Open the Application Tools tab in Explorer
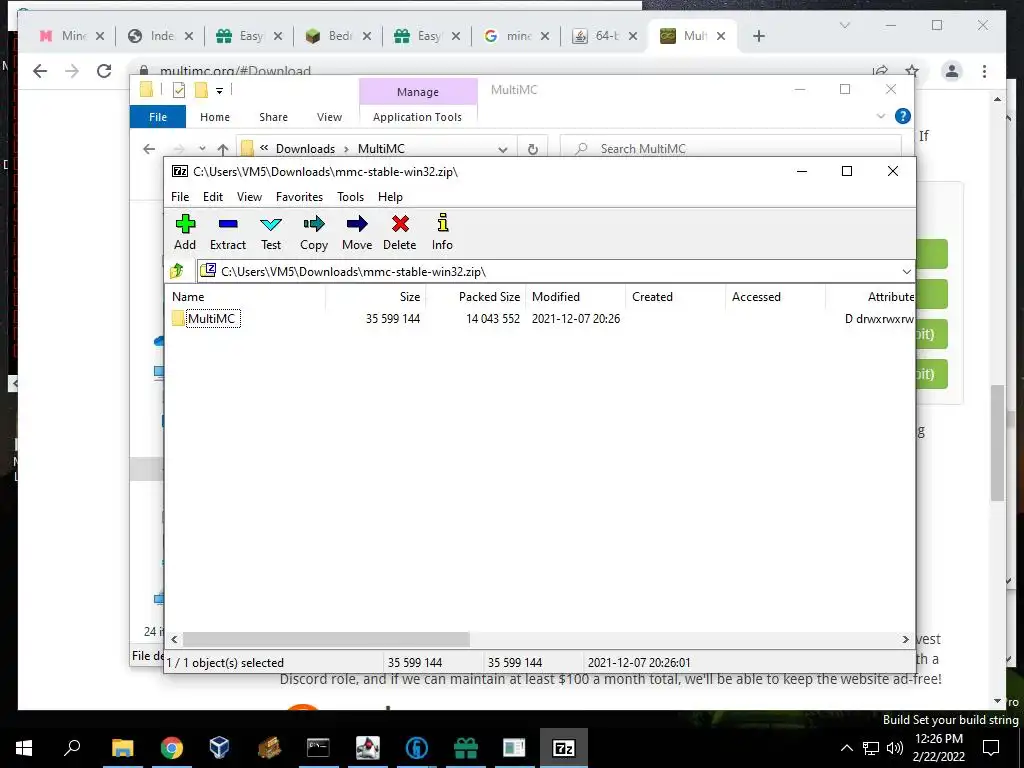 [417, 117]
